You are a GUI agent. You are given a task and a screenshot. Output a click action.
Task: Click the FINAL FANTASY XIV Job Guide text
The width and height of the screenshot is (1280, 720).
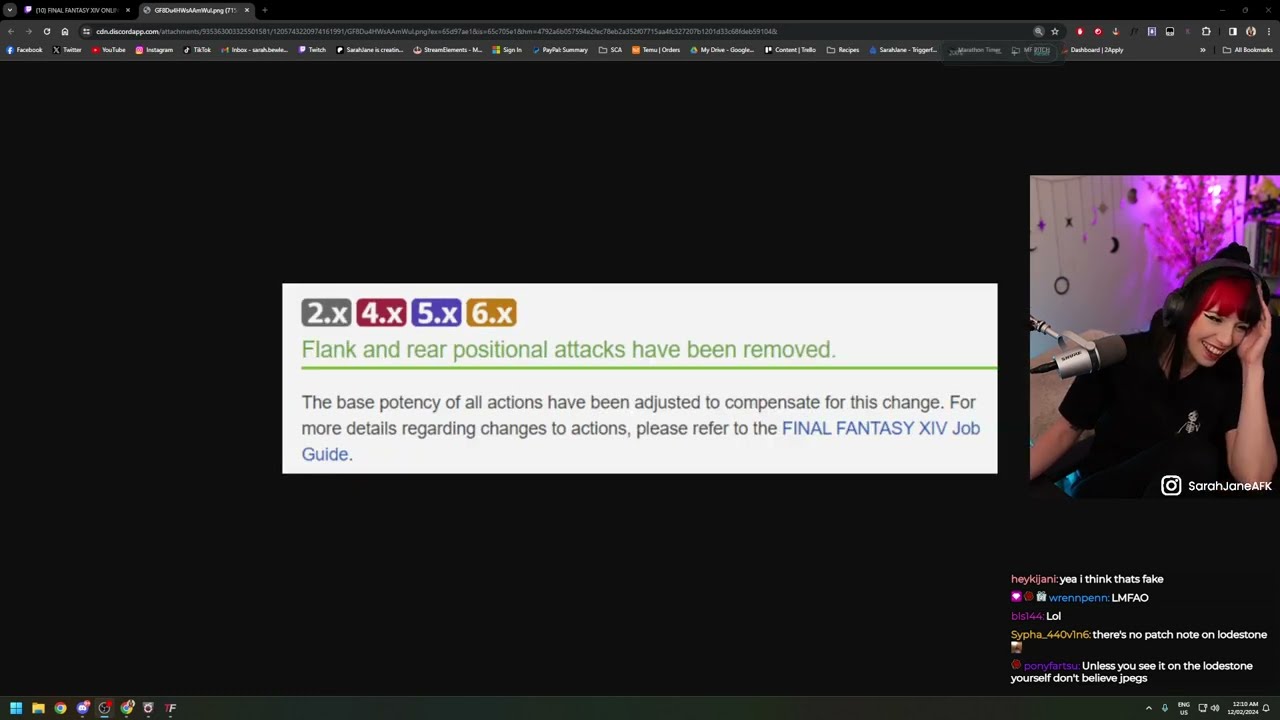pos(641,441)
